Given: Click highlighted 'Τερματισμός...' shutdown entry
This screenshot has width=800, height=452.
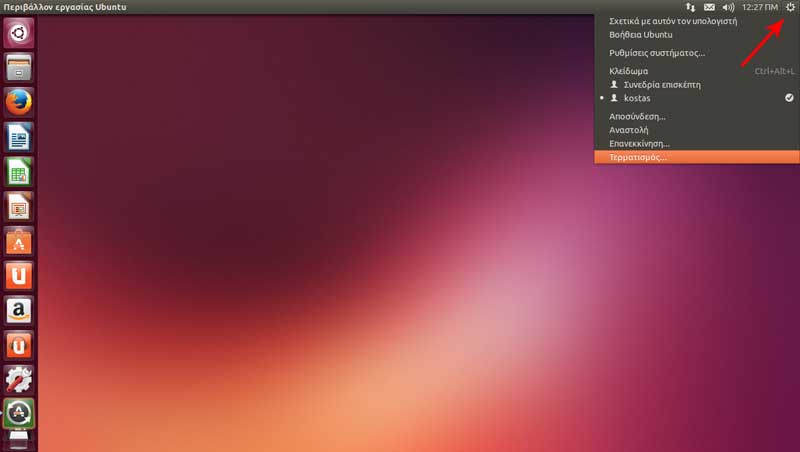Looking at the screenshot, I should pos(697,157).
